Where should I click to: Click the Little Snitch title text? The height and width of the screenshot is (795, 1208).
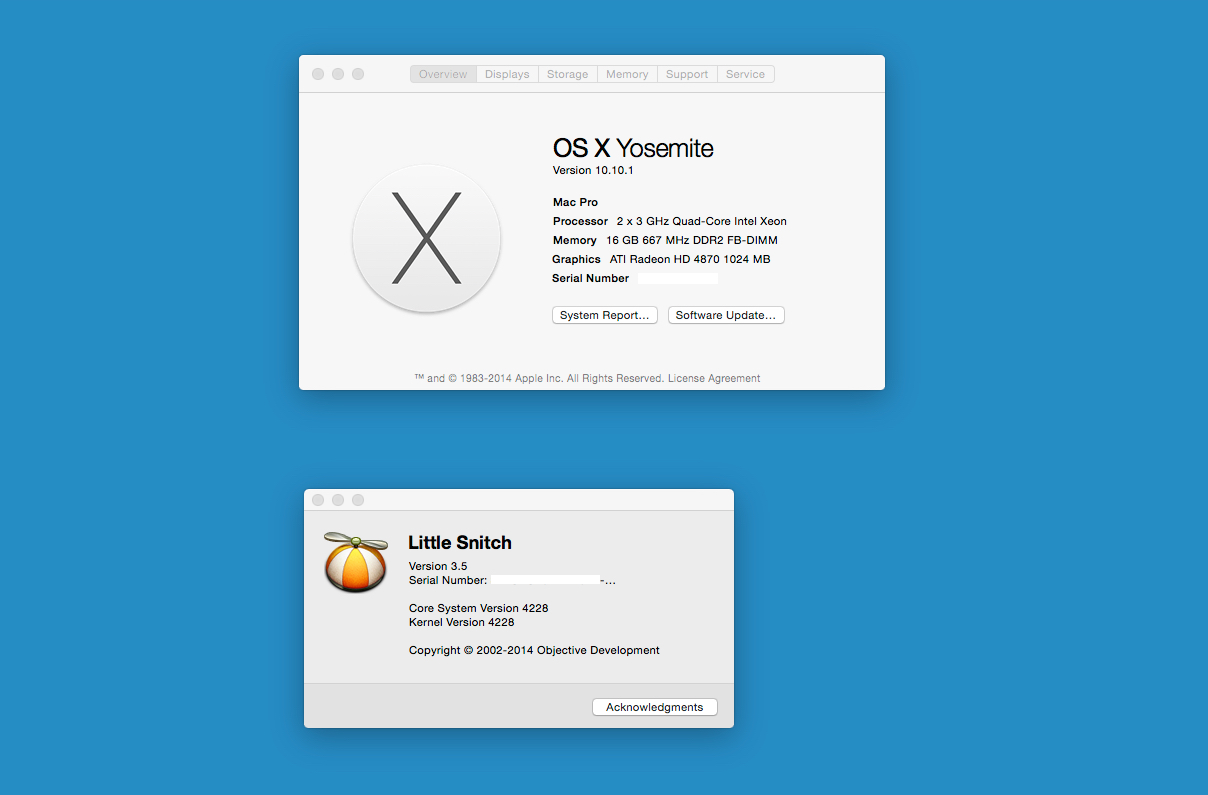click(460, 543)
